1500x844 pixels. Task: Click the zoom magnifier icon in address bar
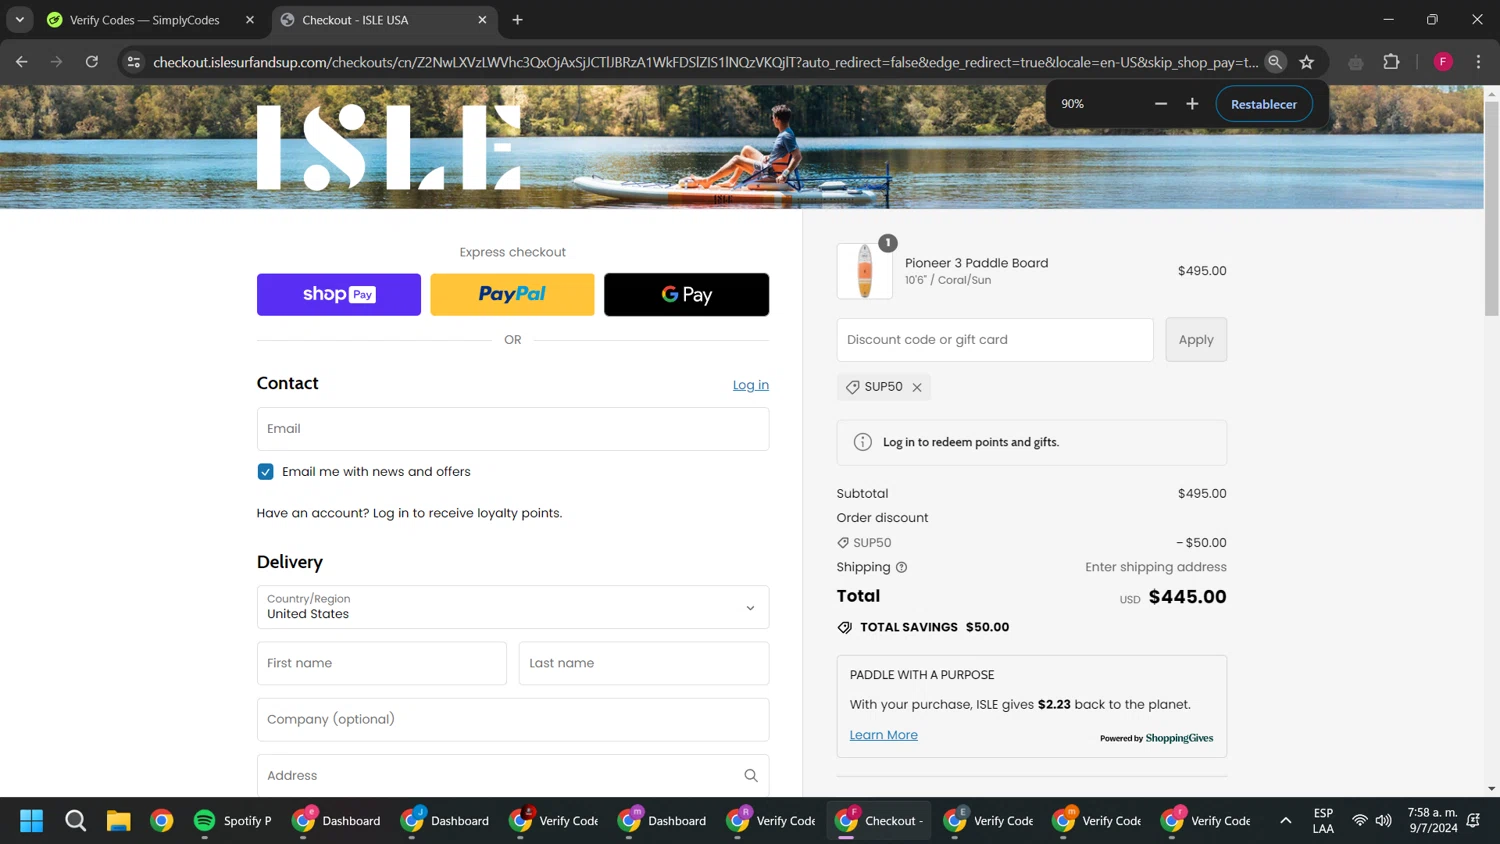pos(1275,62)
